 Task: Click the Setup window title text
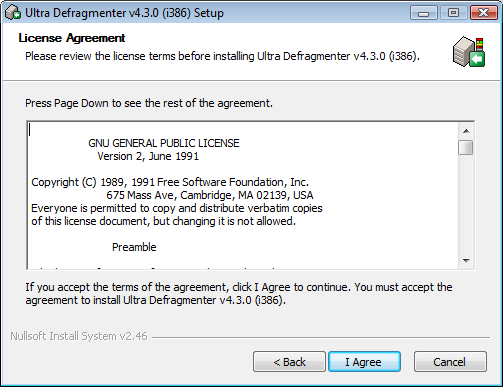[124, 13]
